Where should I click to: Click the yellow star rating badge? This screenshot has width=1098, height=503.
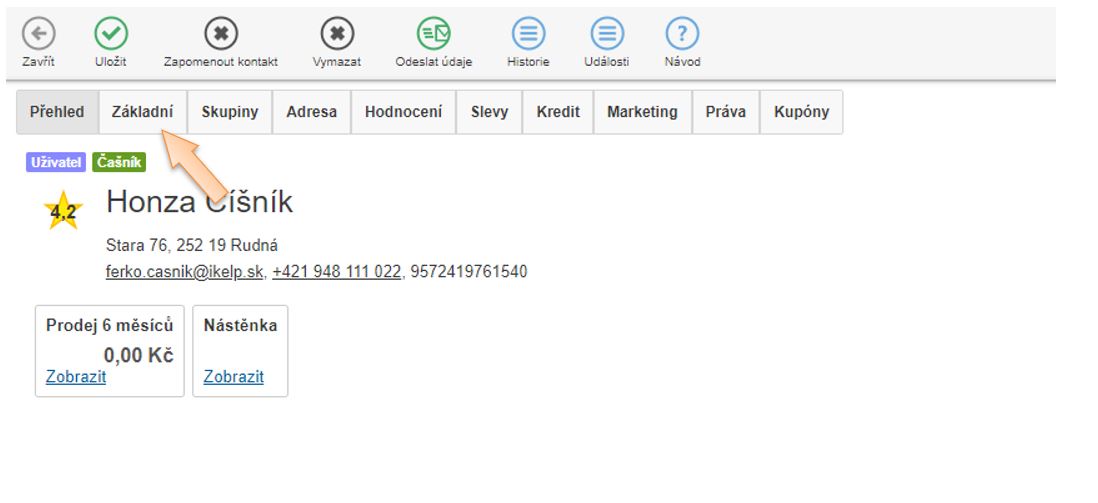[x=64, y=211]
